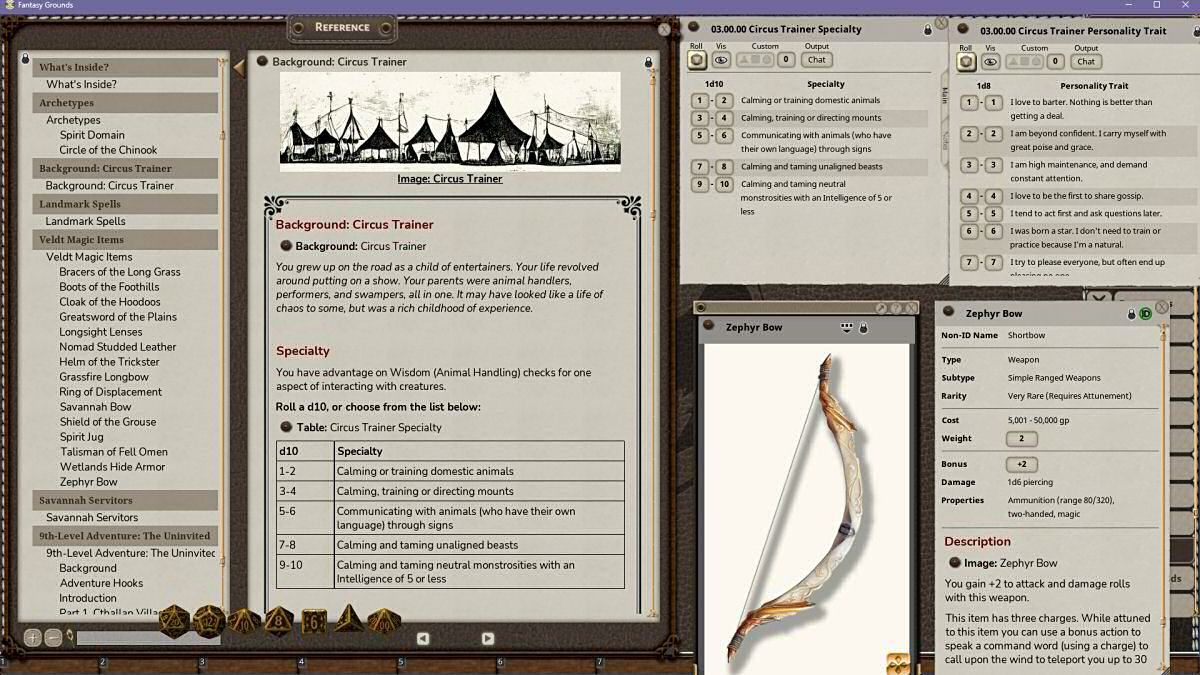Click the Weight value field on Zephyr Bow
The height and width of the screenshot is (675, 1200).
(1021, 438)
